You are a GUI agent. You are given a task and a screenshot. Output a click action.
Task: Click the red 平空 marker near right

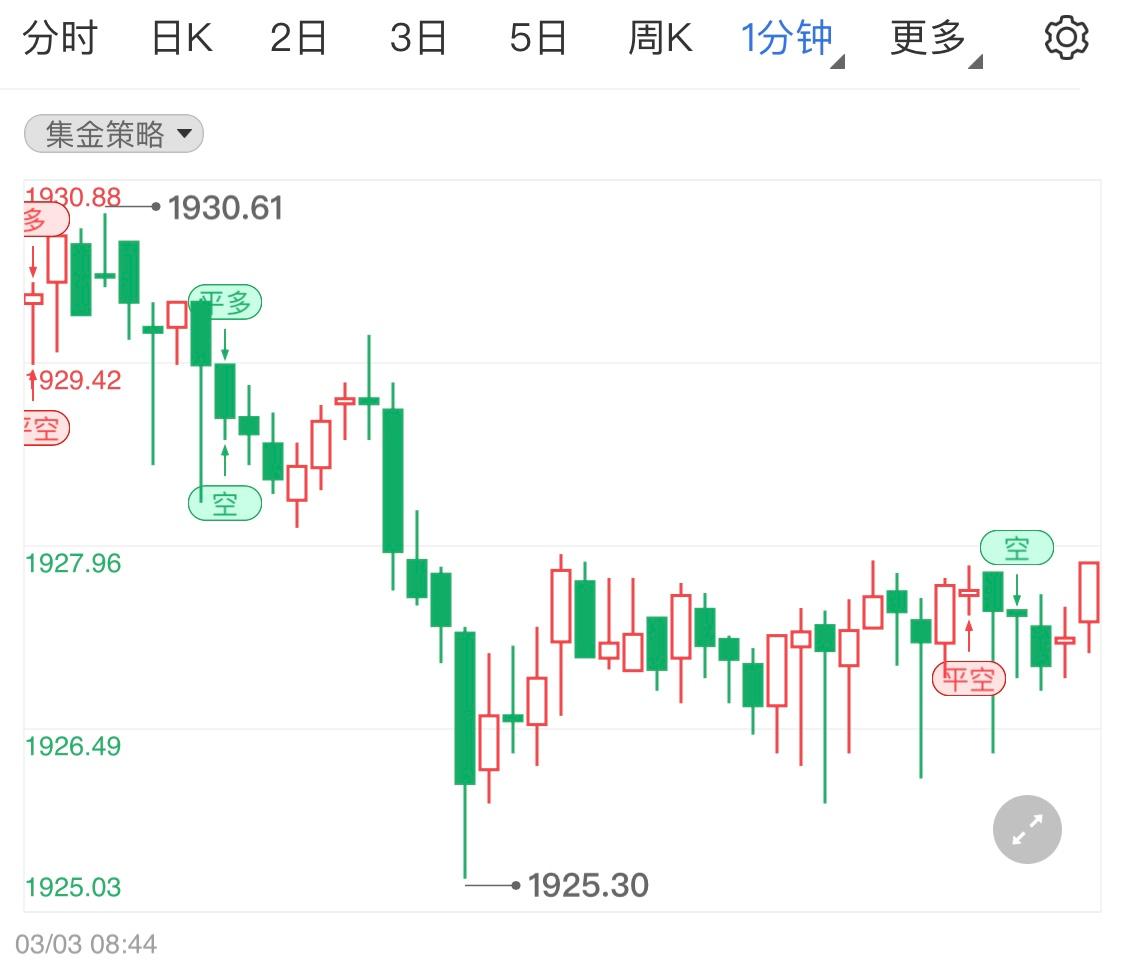969,678
